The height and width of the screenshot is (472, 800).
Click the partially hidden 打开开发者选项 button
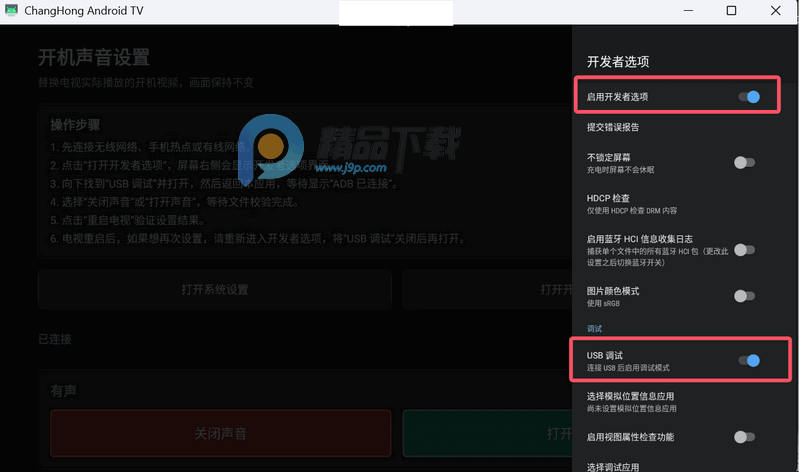487,289
